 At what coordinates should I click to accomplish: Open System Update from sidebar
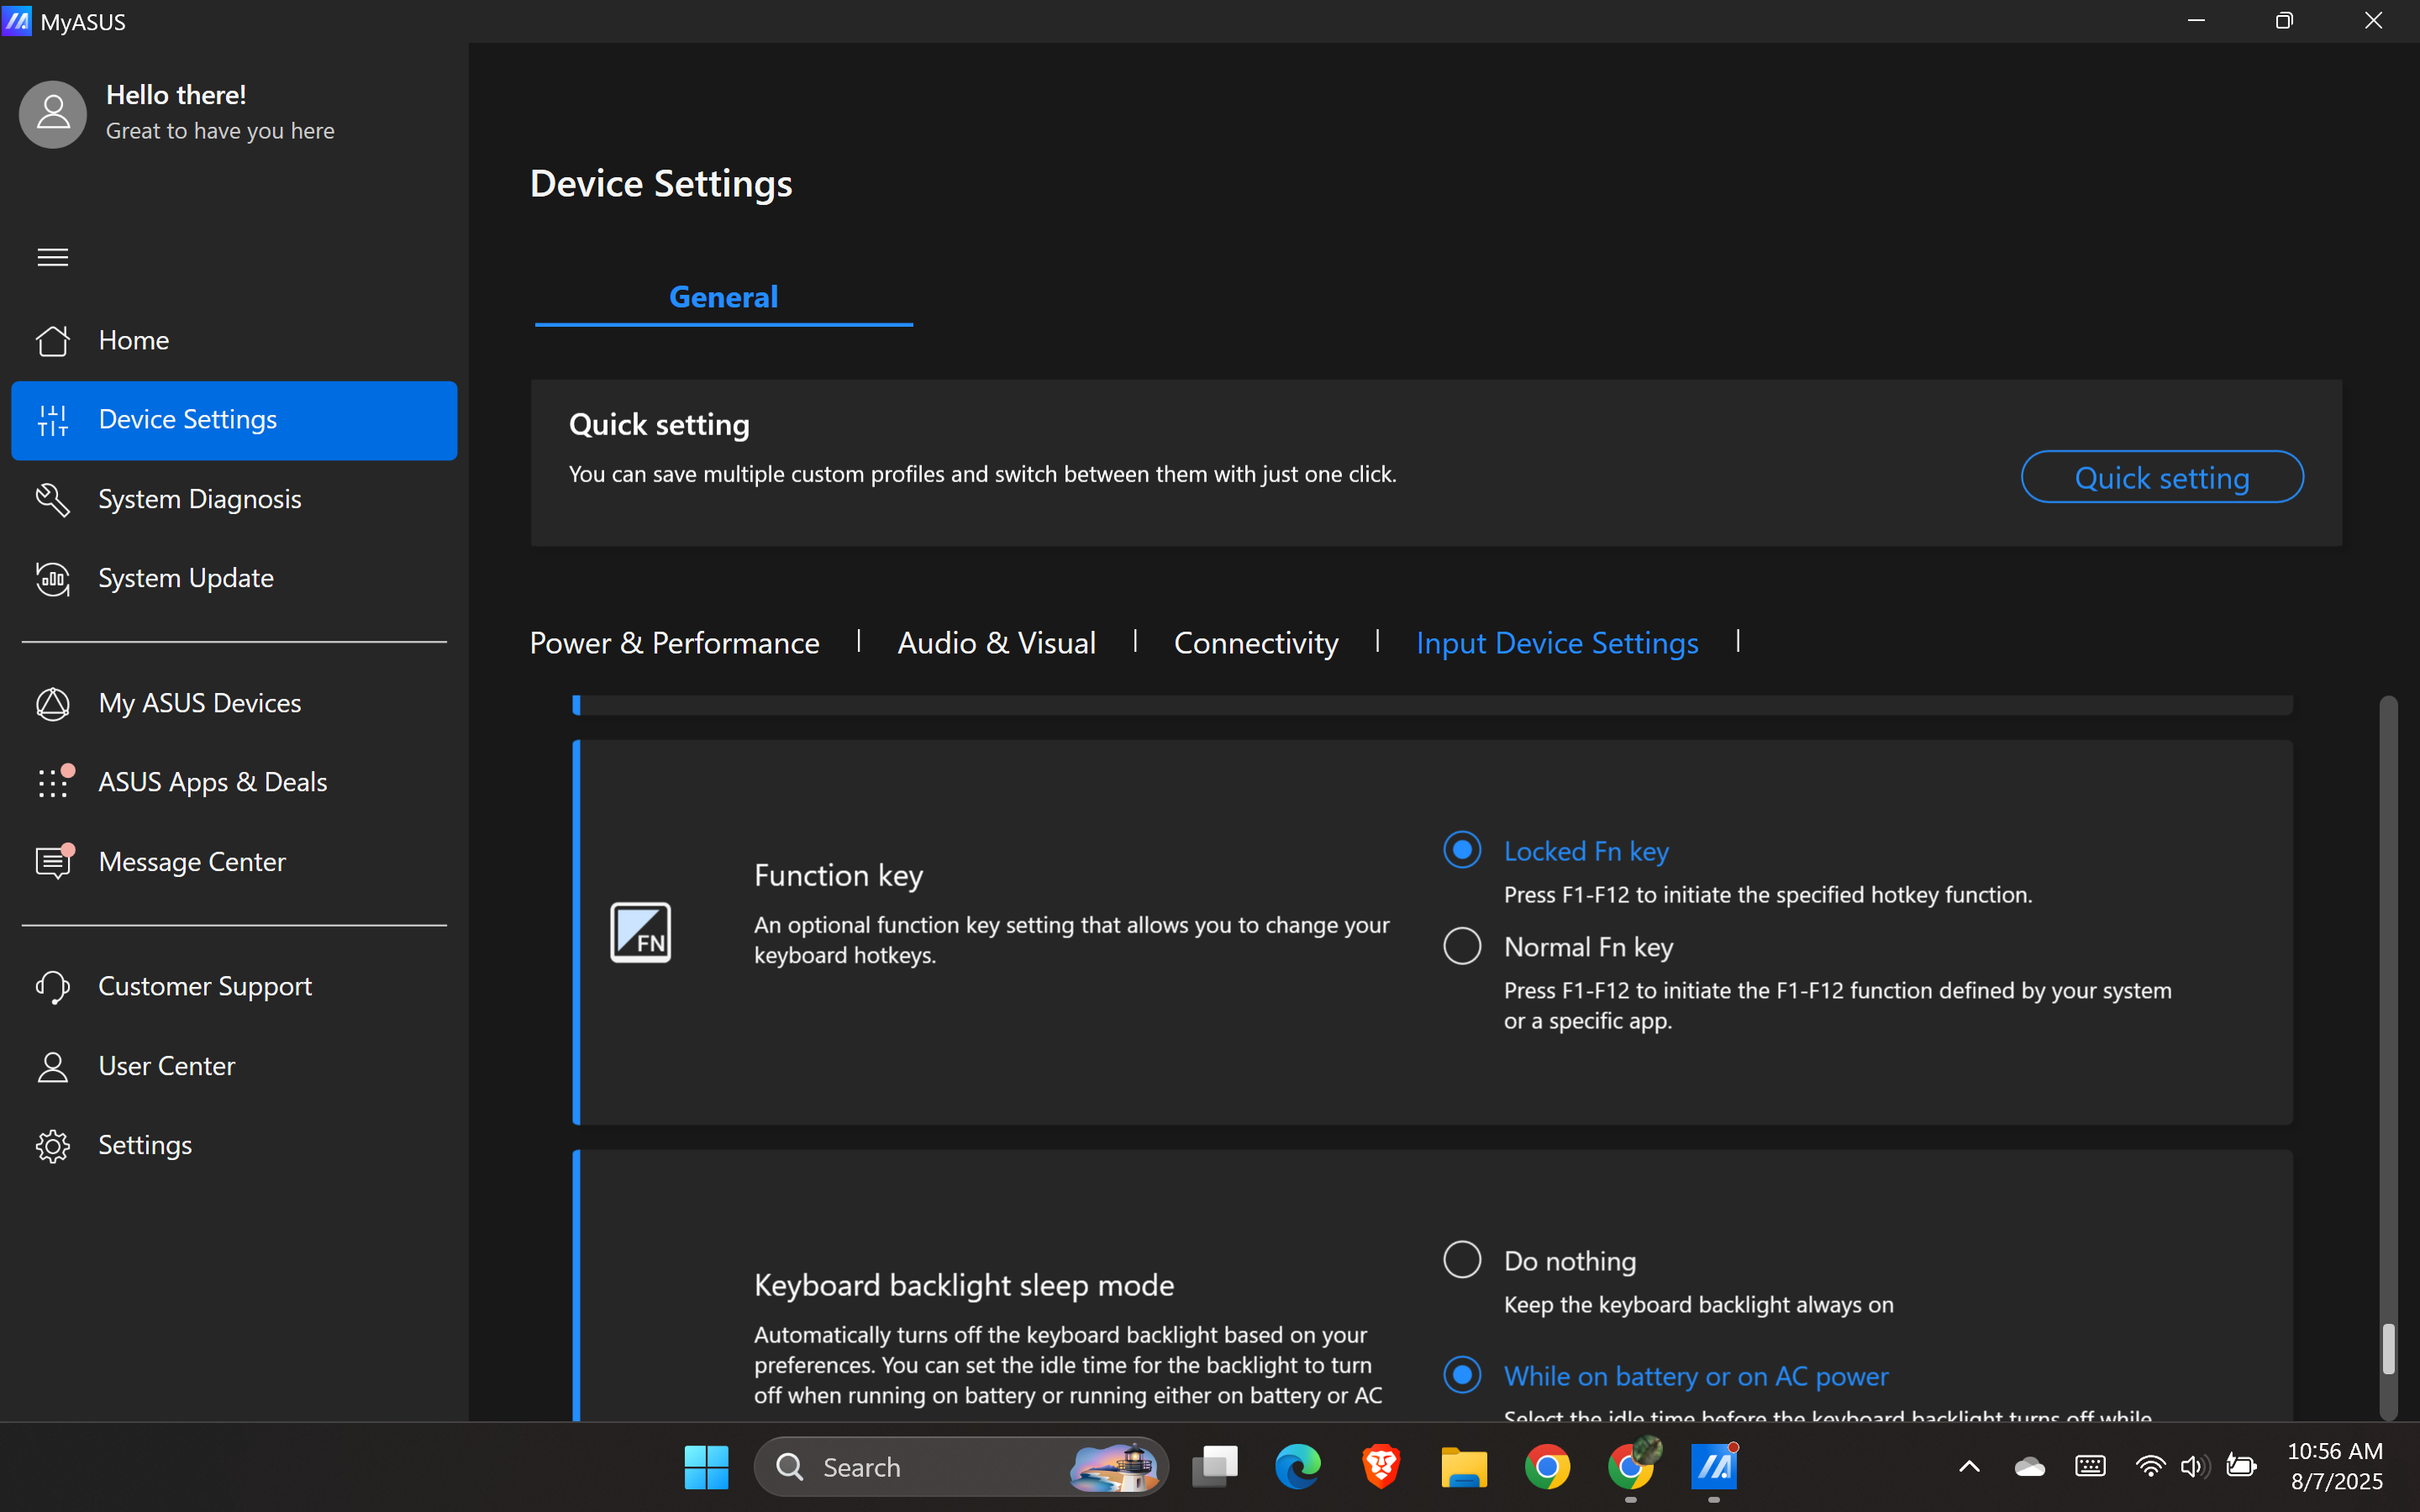click(185, 578)
